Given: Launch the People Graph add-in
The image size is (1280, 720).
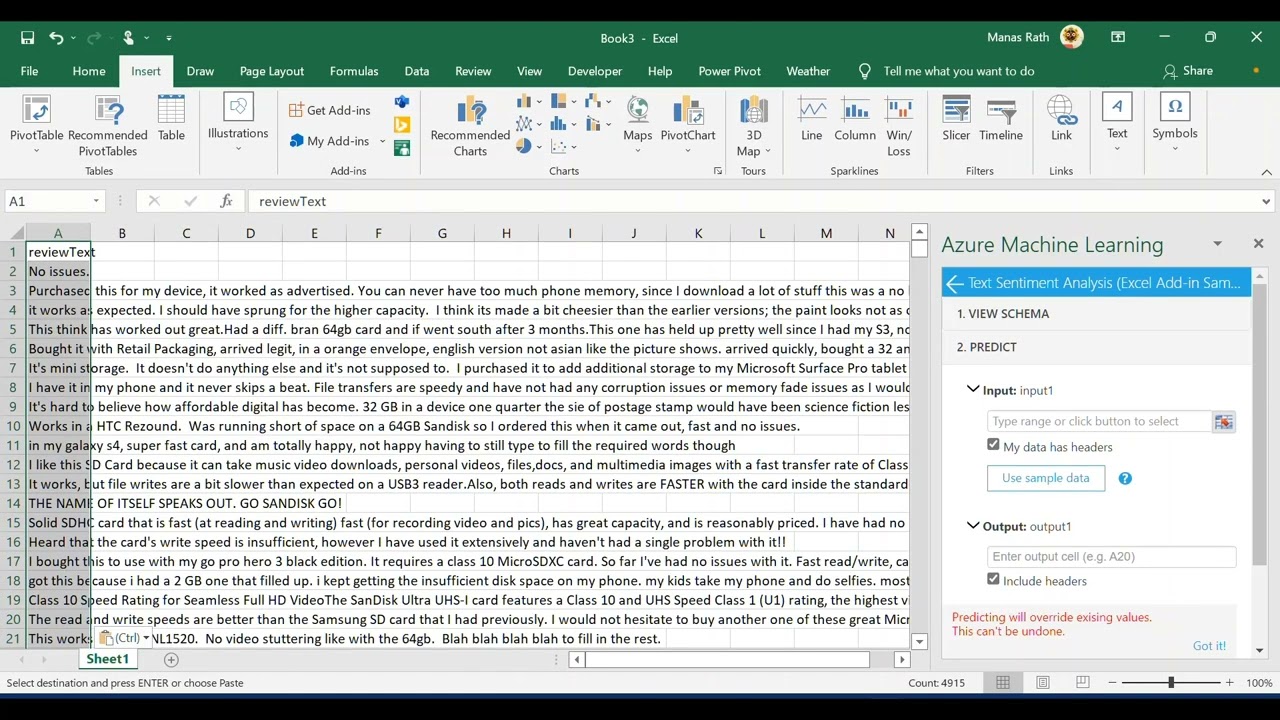Looking at the screenshot, I should pos(402,148).
